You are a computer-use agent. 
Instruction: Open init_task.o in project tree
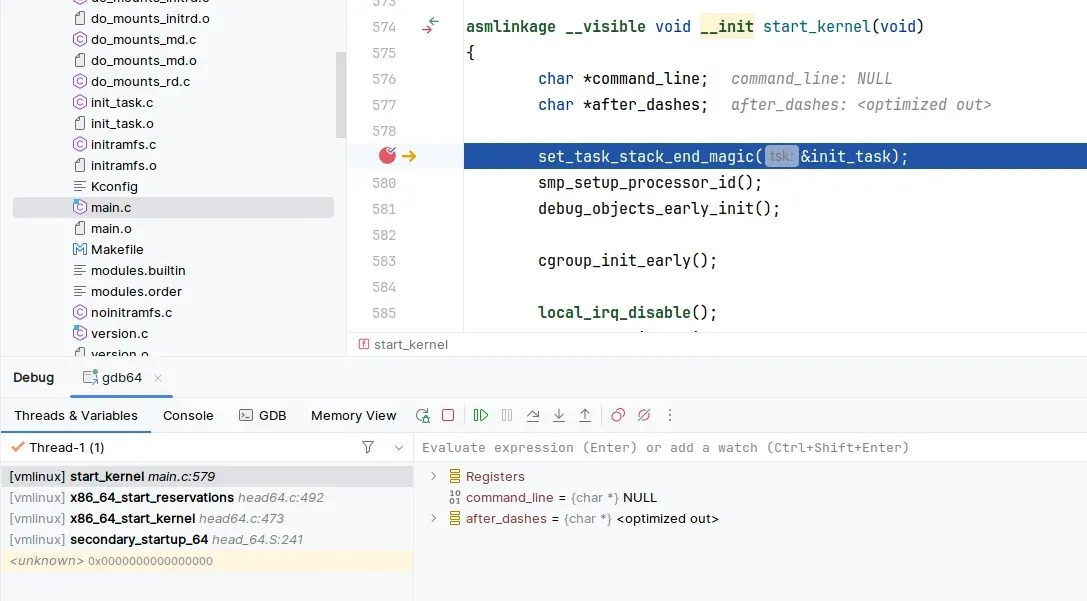[x=122, y=123]
